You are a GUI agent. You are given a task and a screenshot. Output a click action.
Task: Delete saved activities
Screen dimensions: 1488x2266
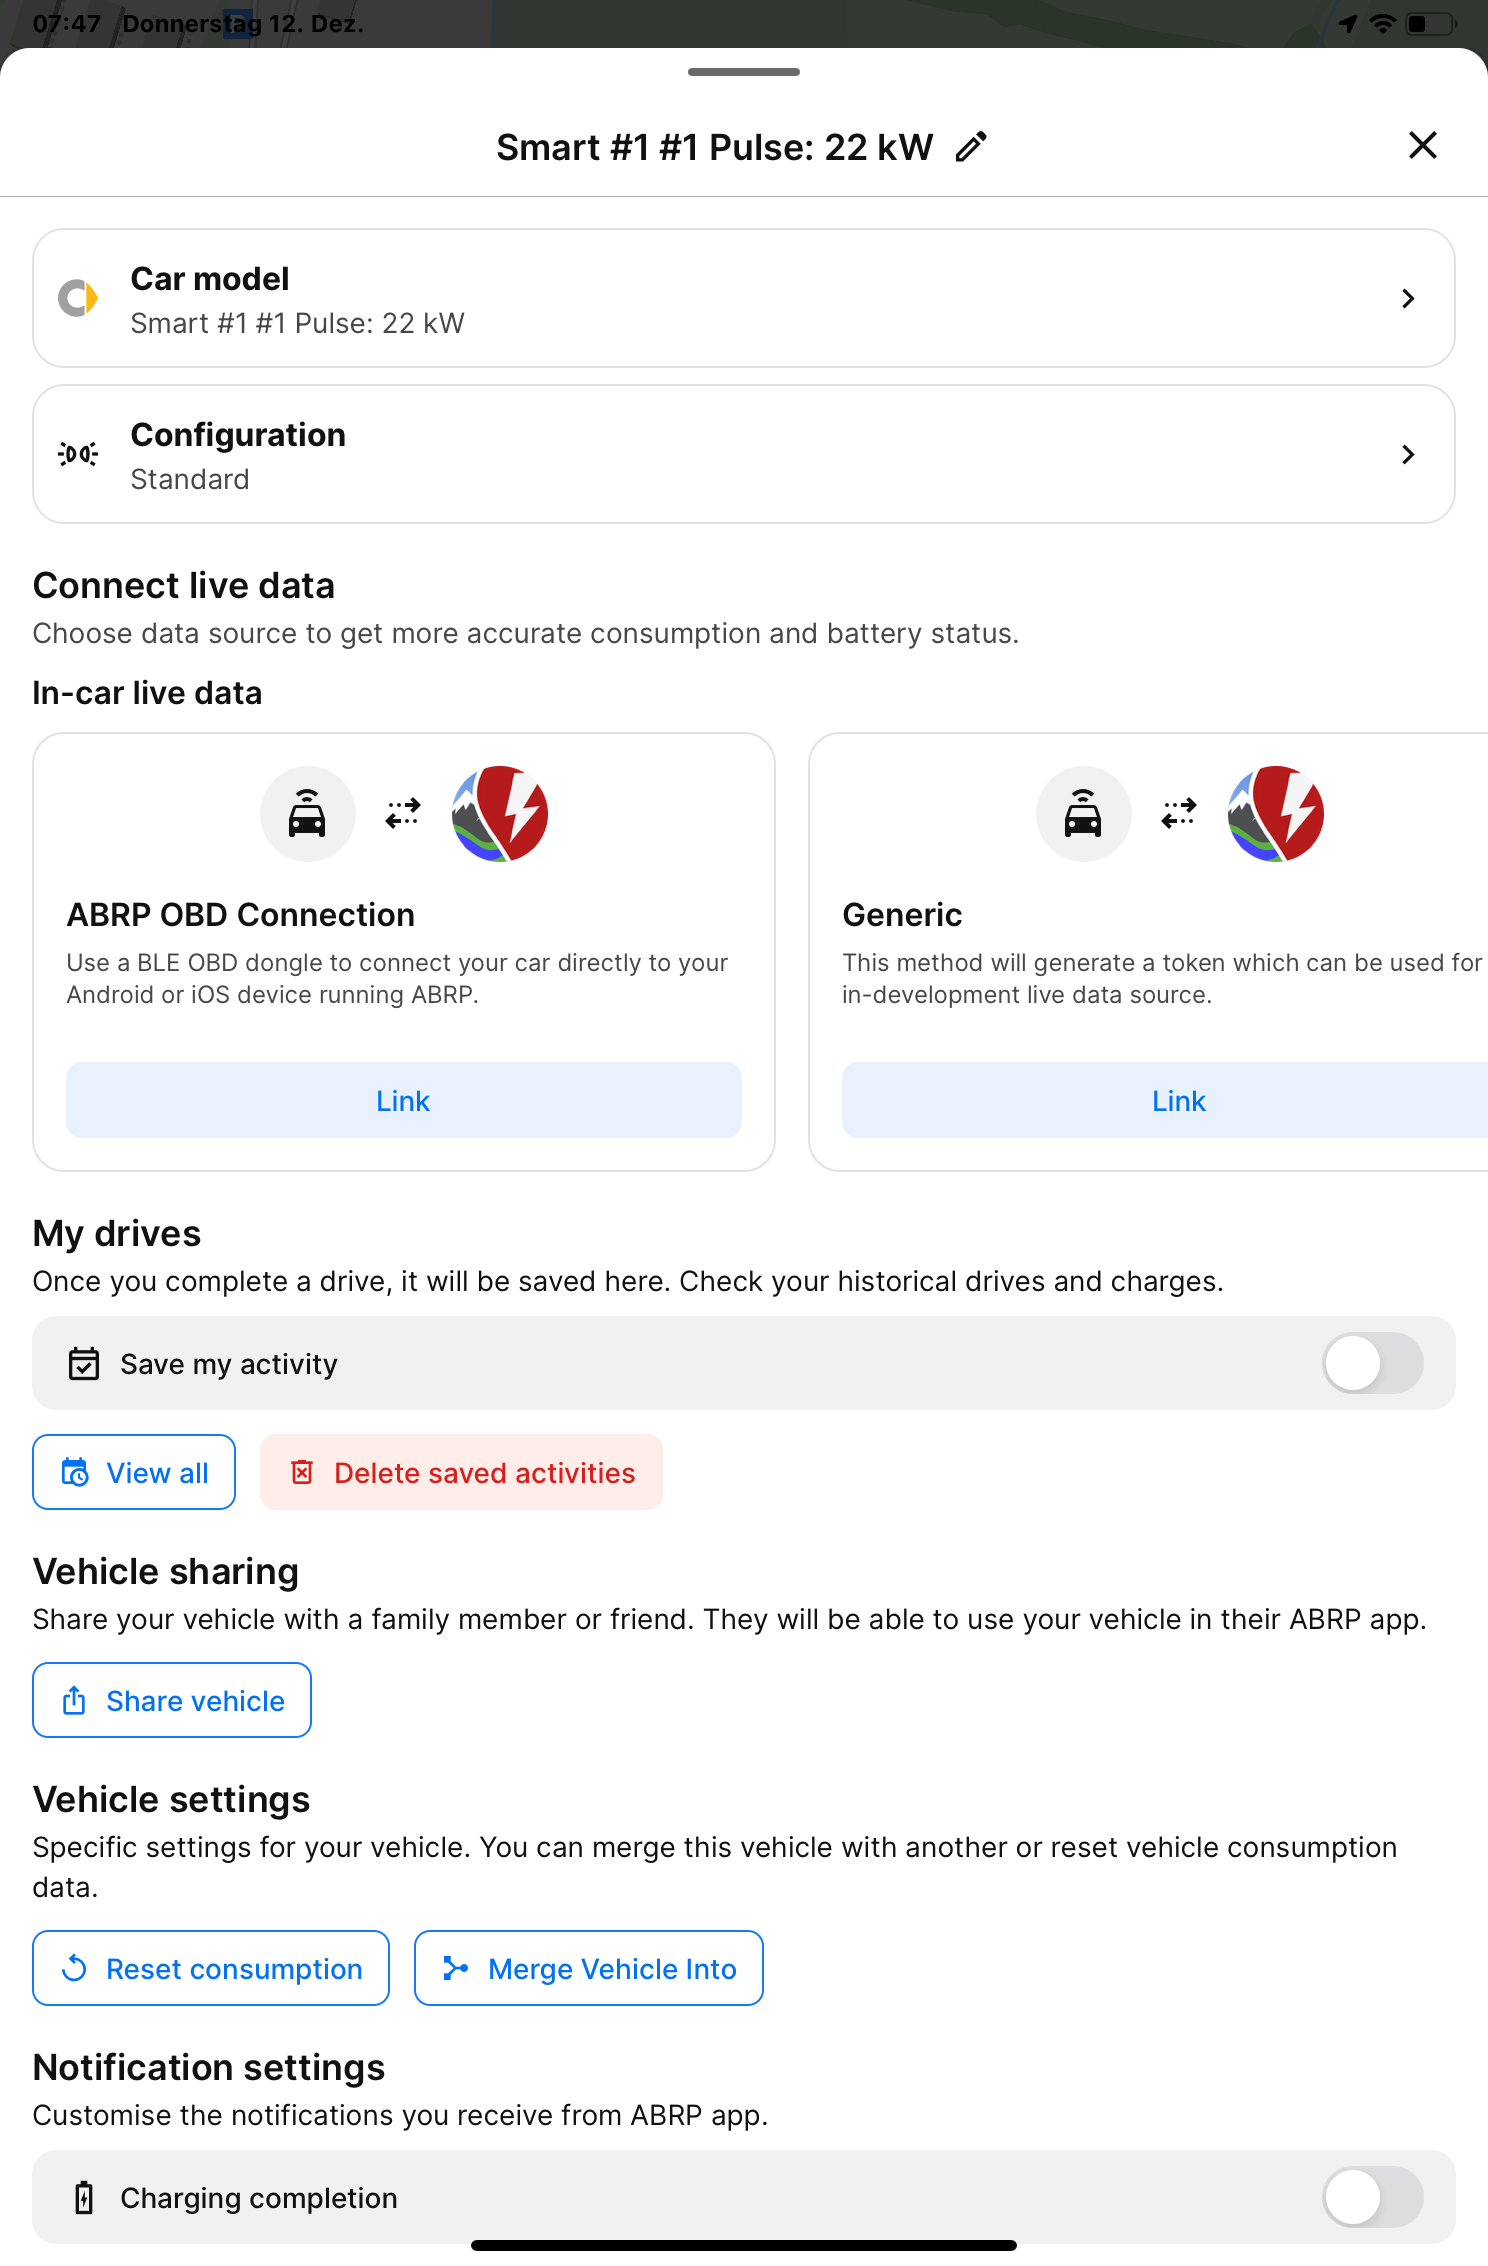(461, 1472)
